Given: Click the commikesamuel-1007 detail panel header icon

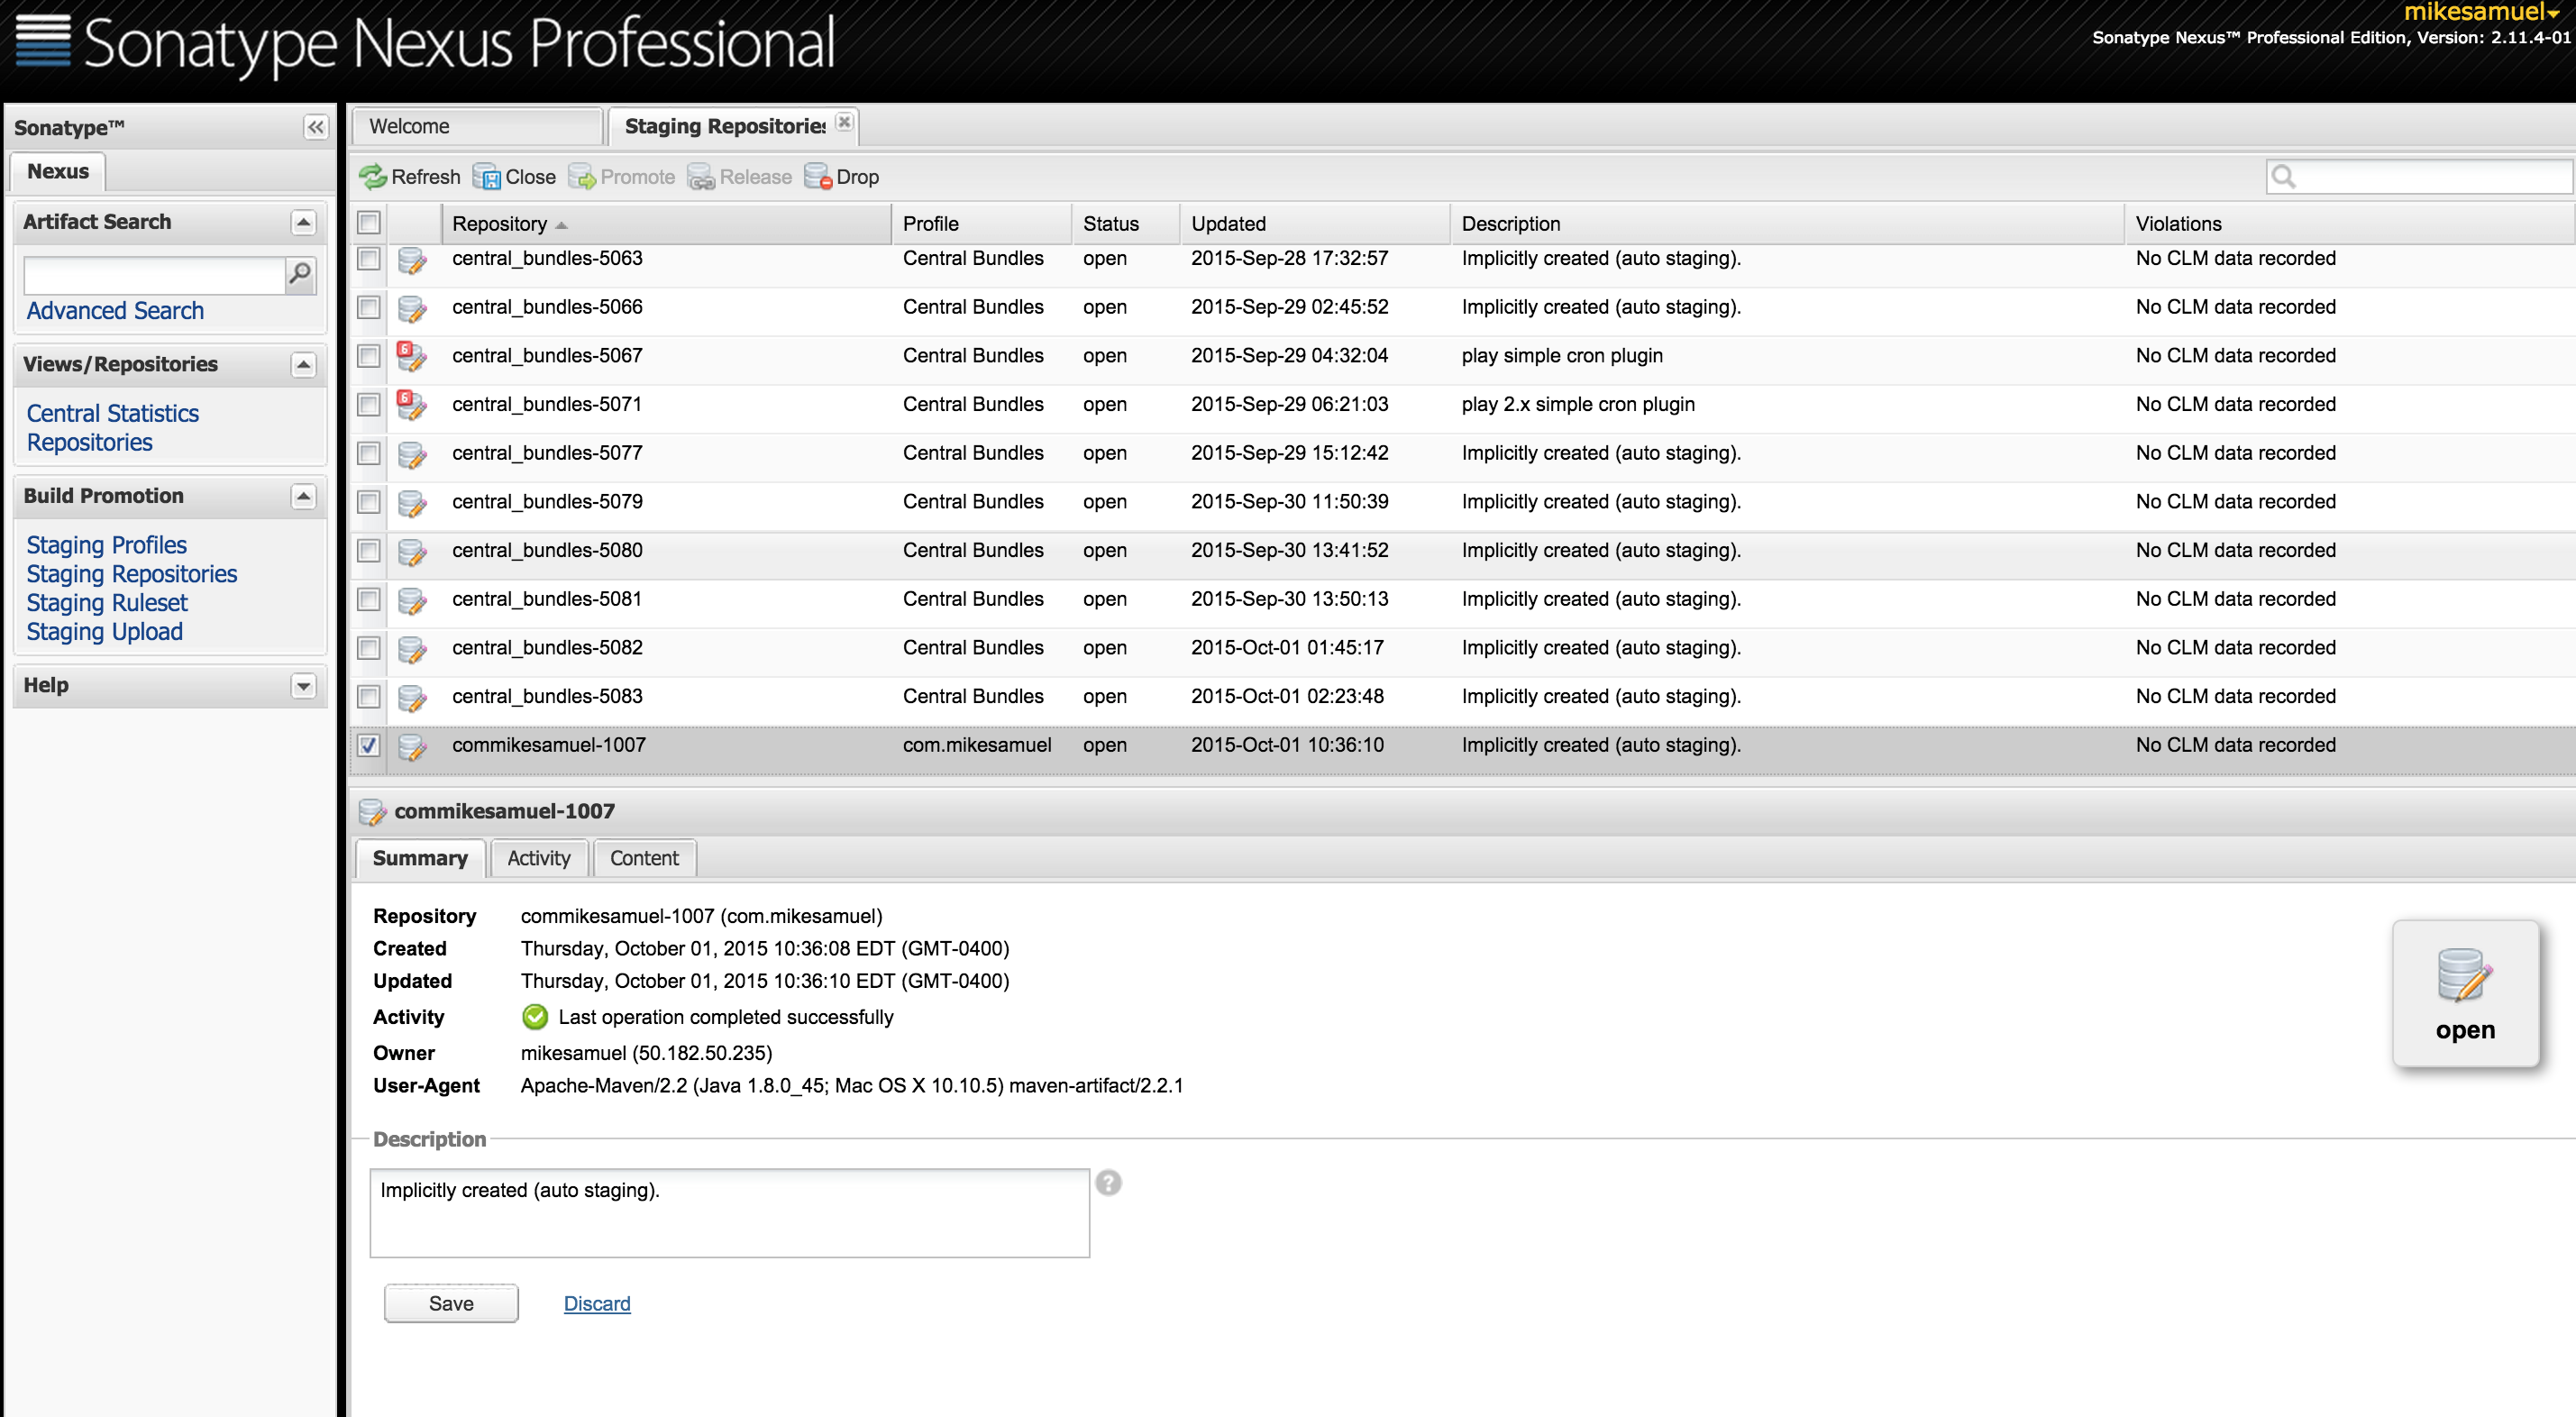Looking at the screenshot, I should point(372,812).
